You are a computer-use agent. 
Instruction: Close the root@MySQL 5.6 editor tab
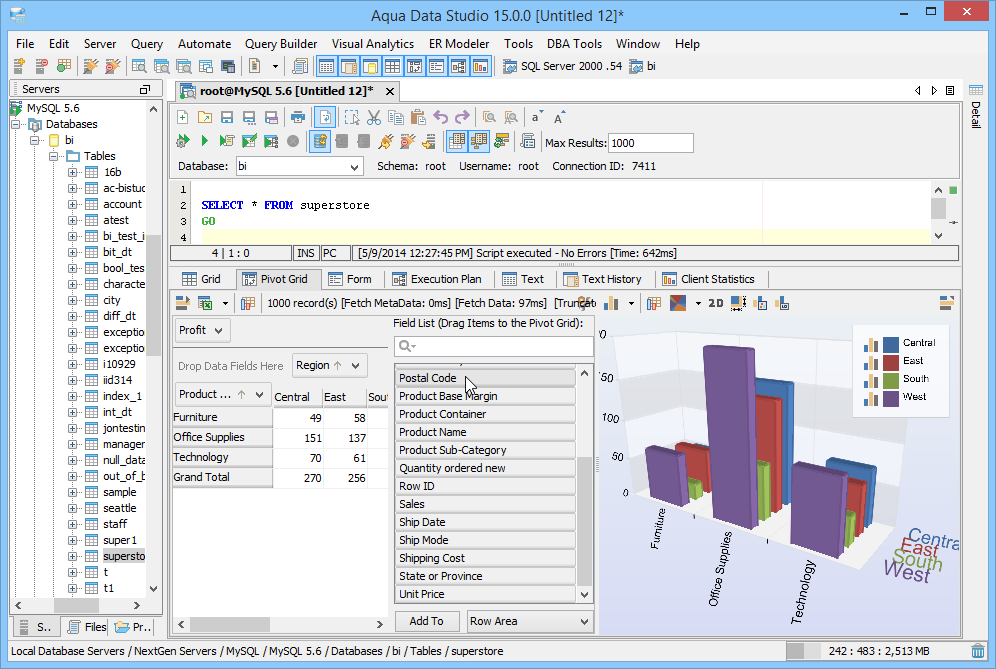pos(390,91)
